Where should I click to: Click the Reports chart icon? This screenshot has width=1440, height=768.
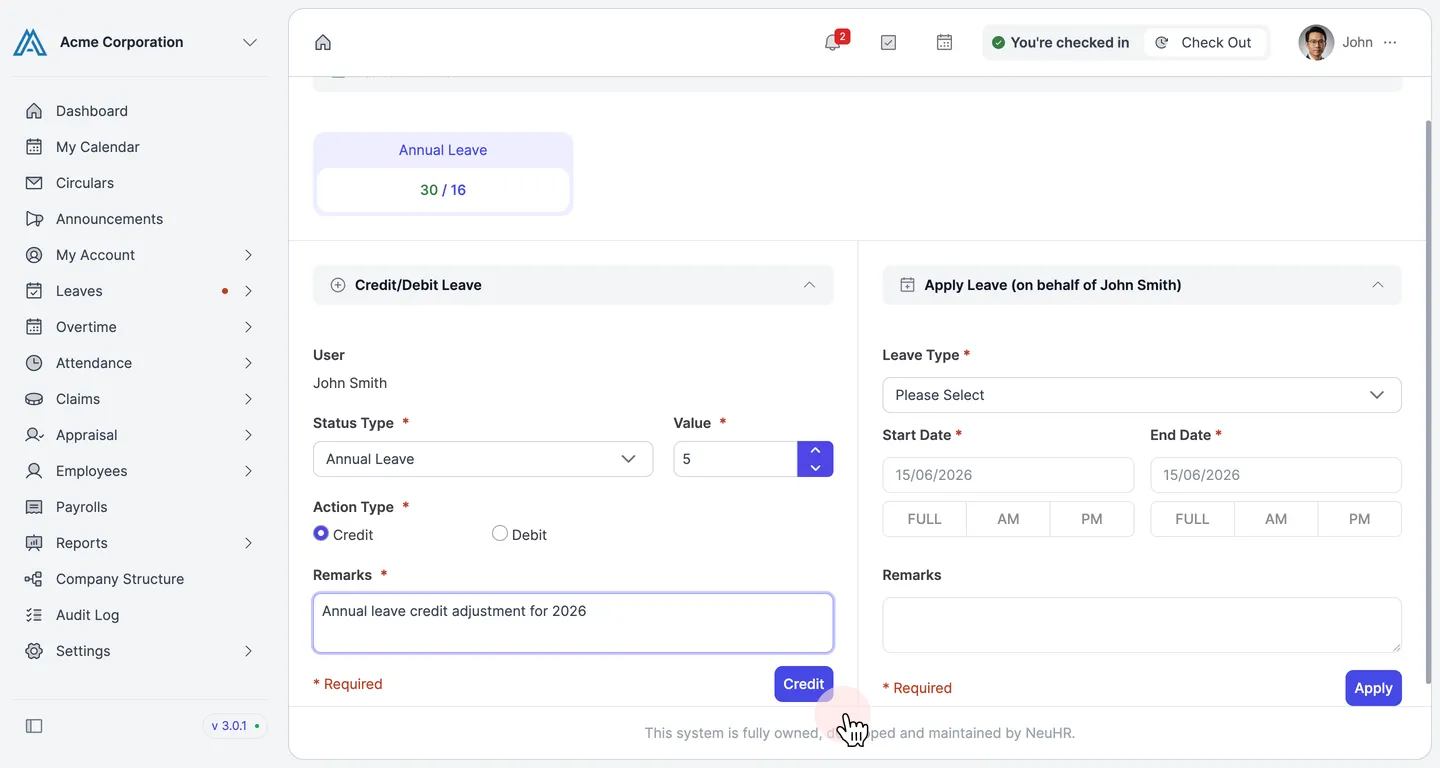tap(34, 543)
